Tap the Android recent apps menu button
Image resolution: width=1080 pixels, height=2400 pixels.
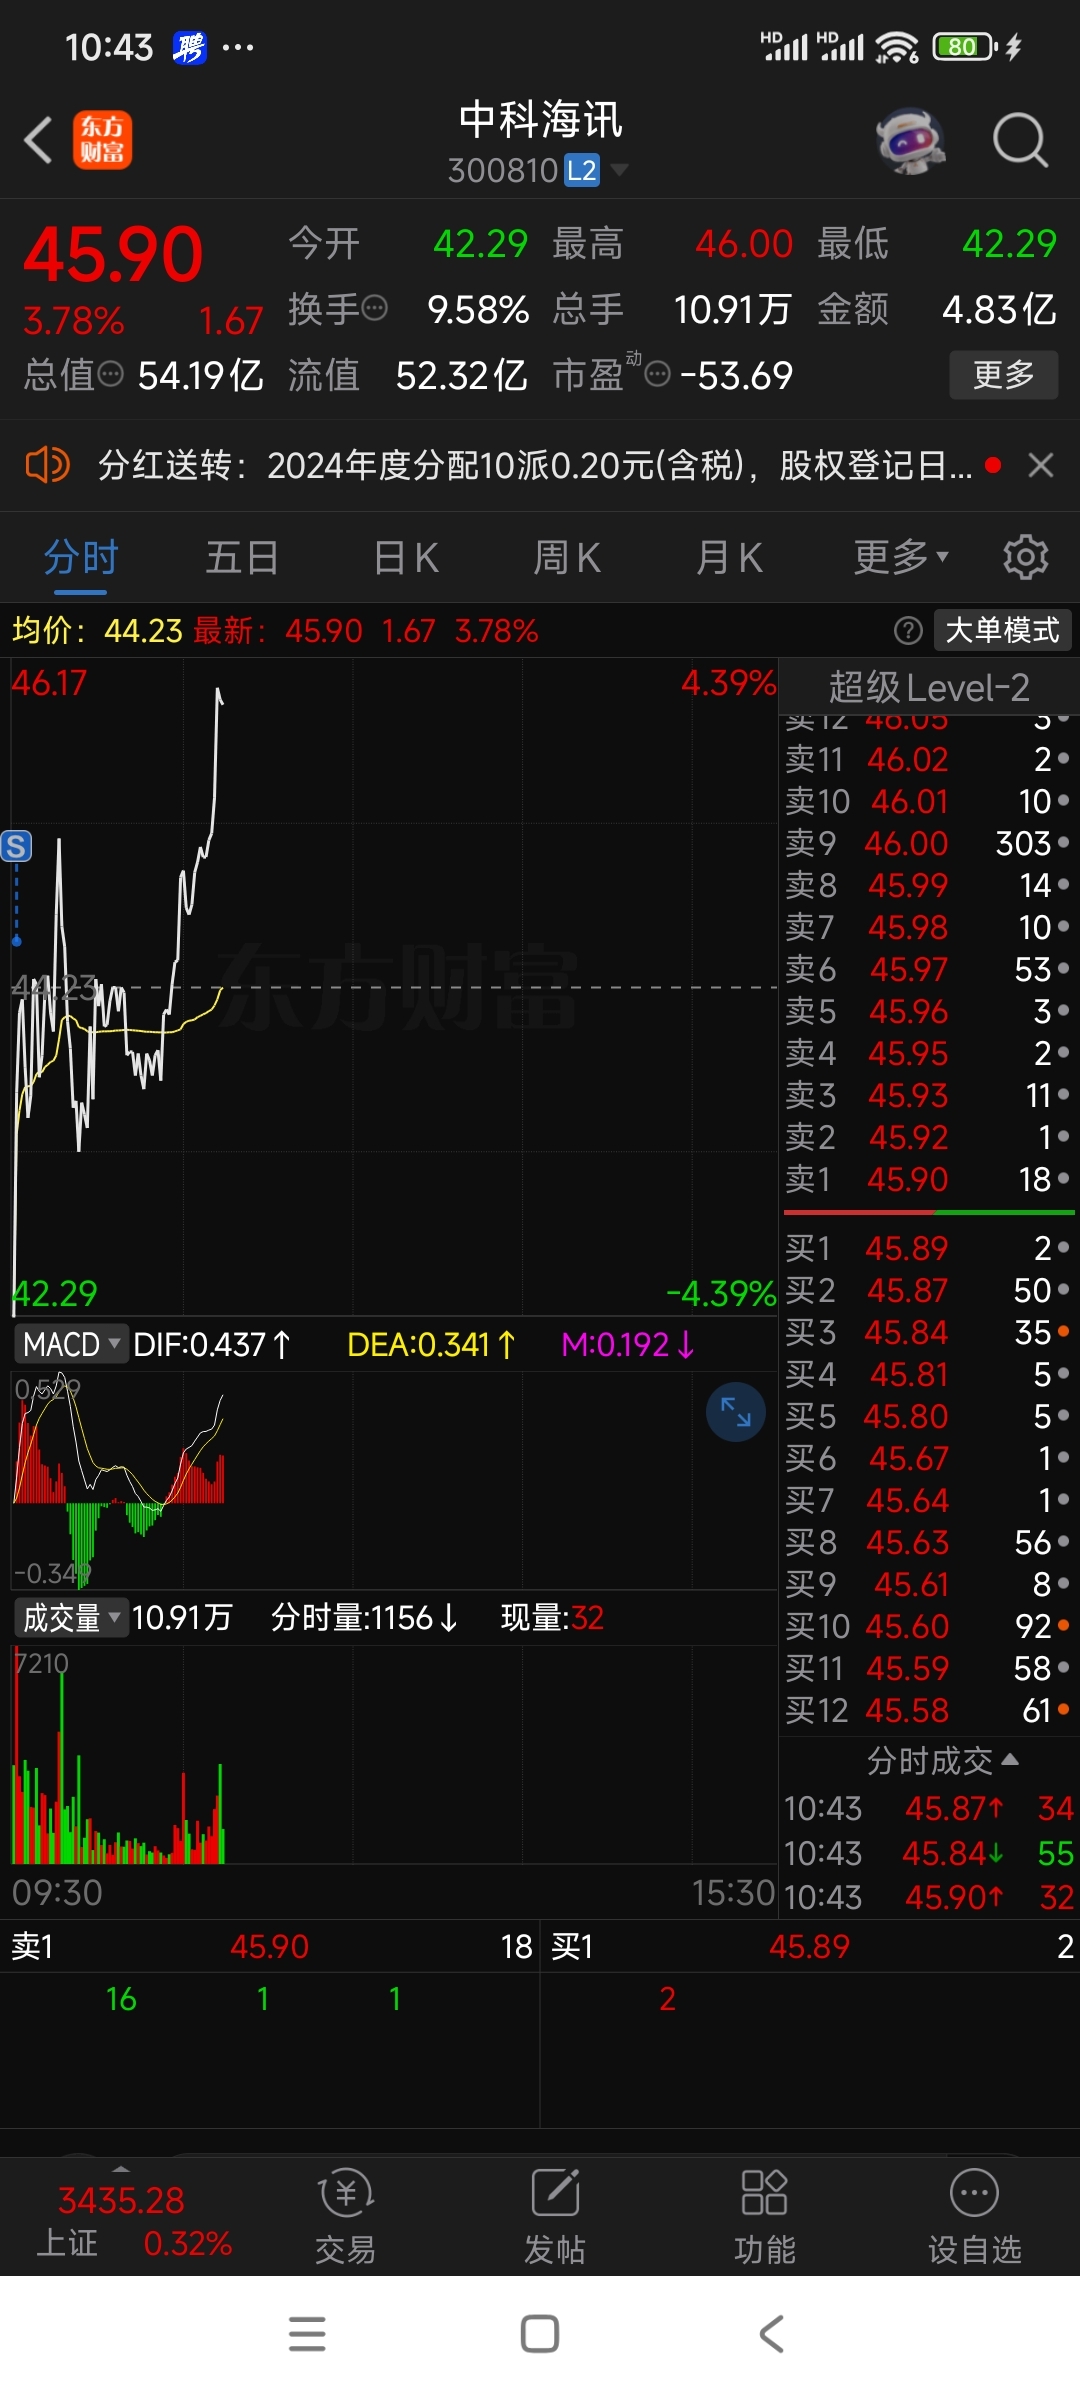coord(307,2333)
